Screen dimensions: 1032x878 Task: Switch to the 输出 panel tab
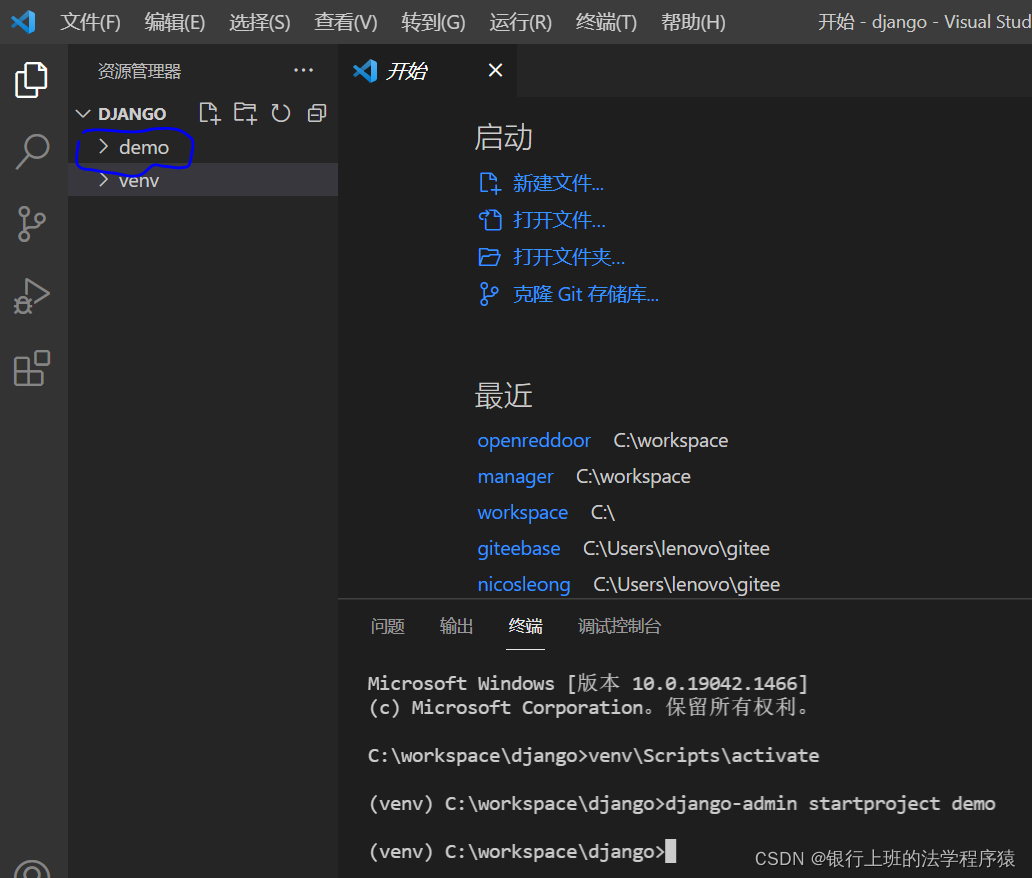456,626
